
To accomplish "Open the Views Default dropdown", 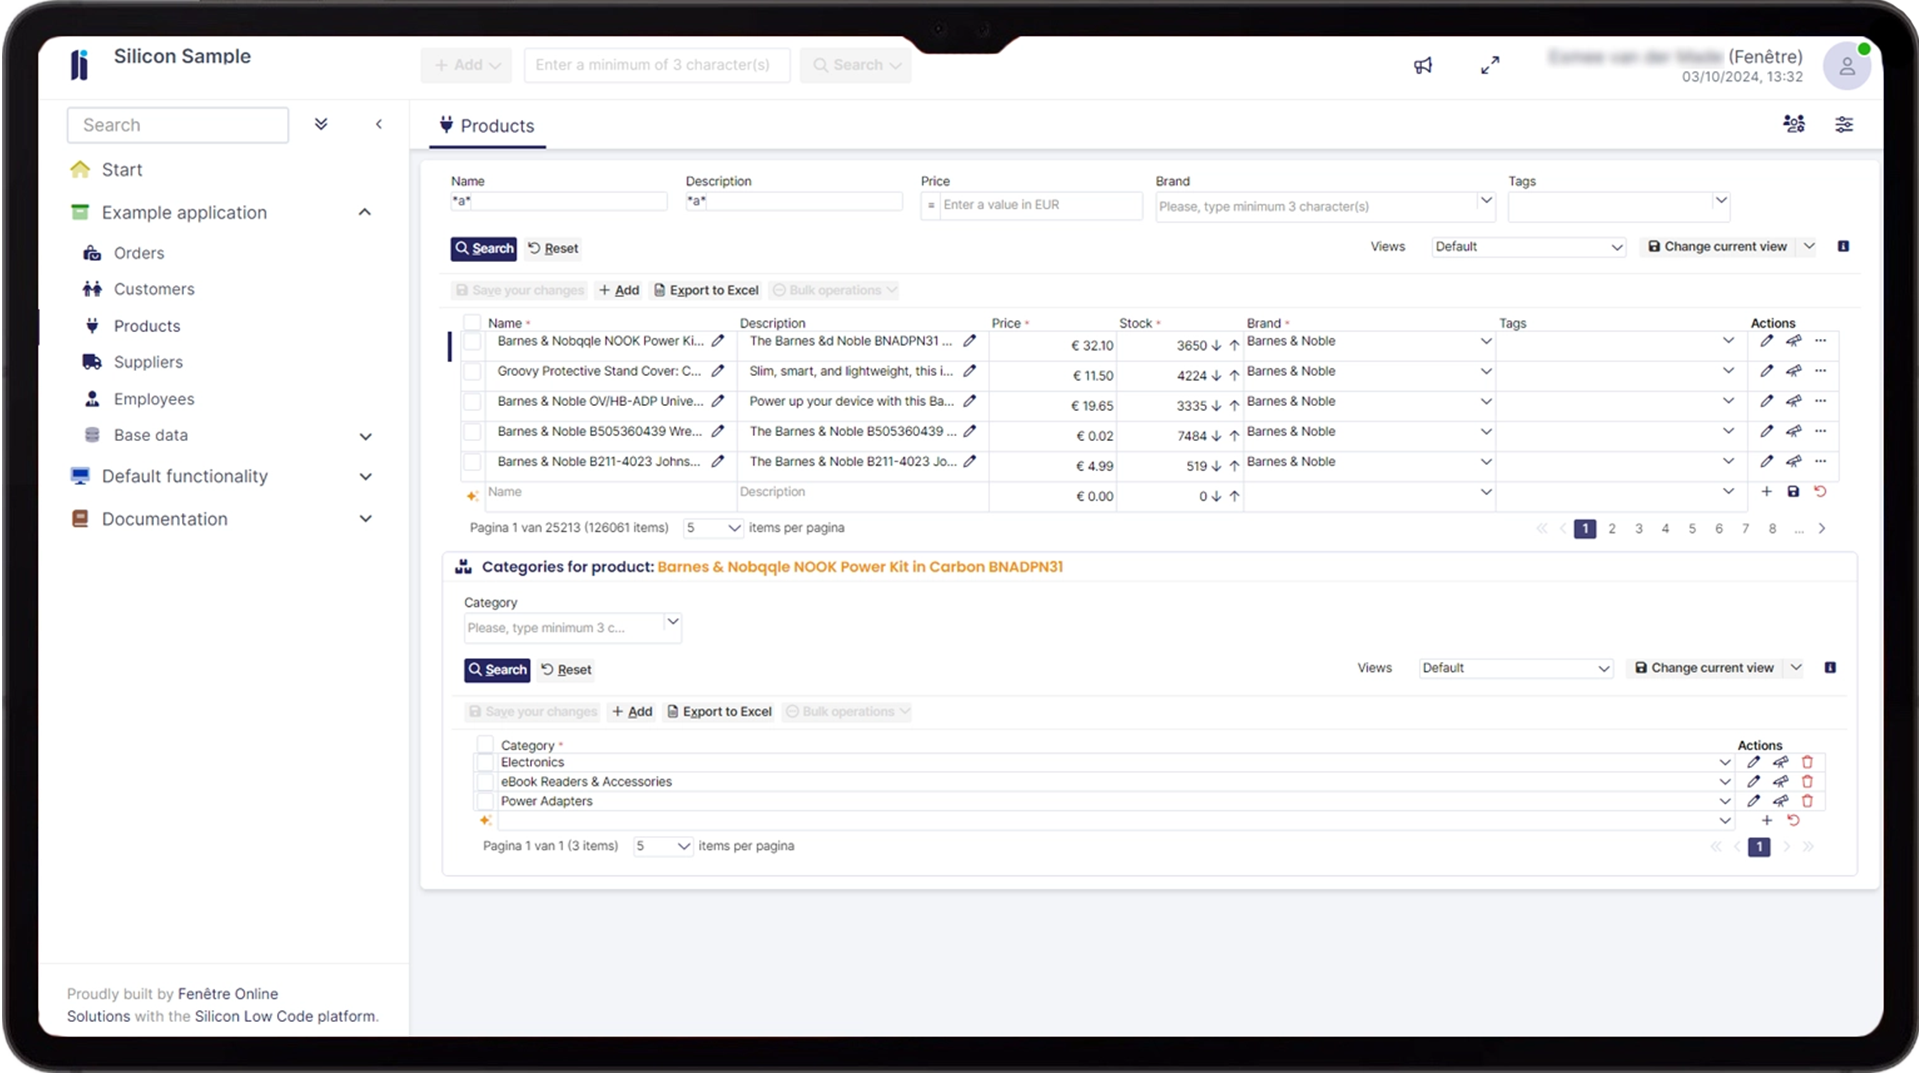I will tap(1527, 246).
